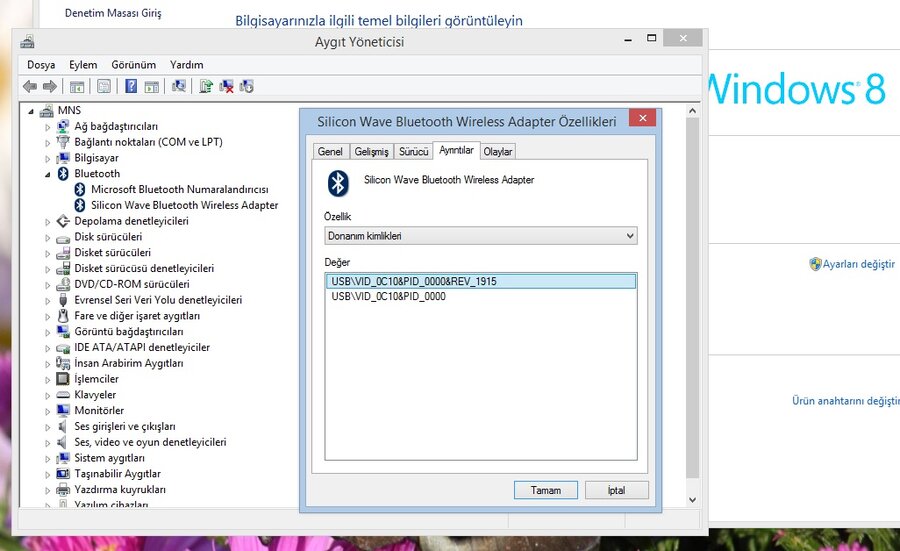Click the Monitörler monitor icon
The width and height of the screenshot is (900, 551).
click(x=63, y=410)
